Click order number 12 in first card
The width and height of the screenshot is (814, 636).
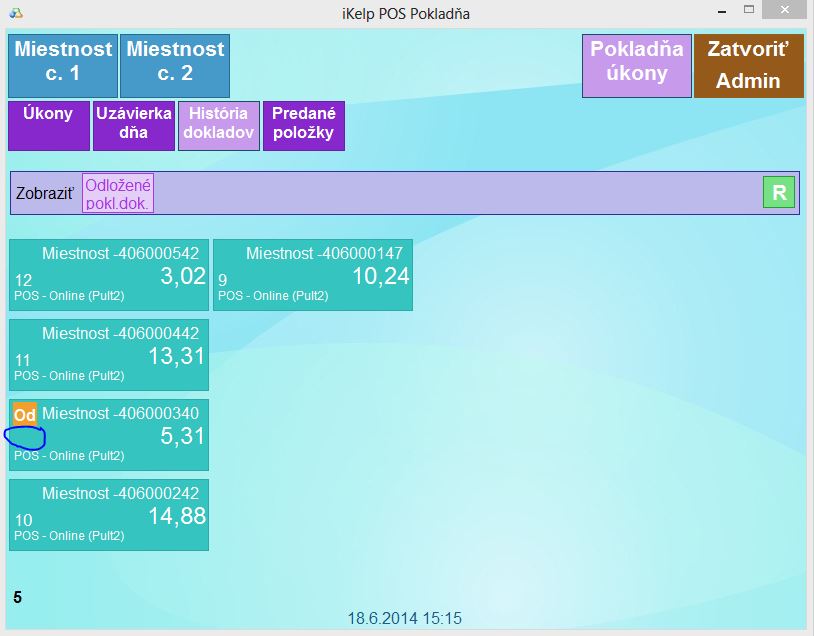23,281
